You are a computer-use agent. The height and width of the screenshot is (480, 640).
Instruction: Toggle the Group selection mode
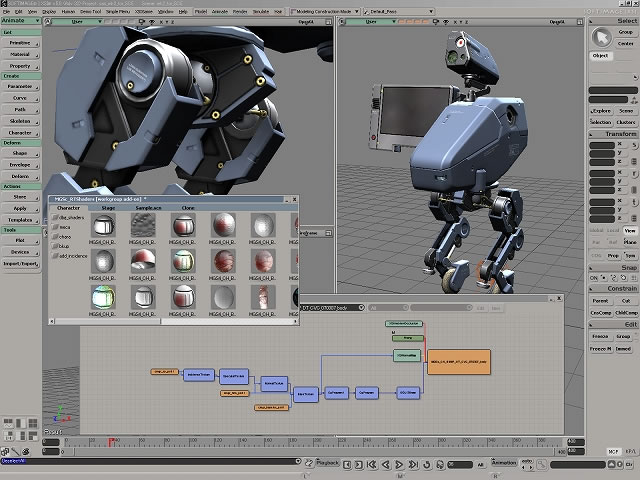(626, 33)
